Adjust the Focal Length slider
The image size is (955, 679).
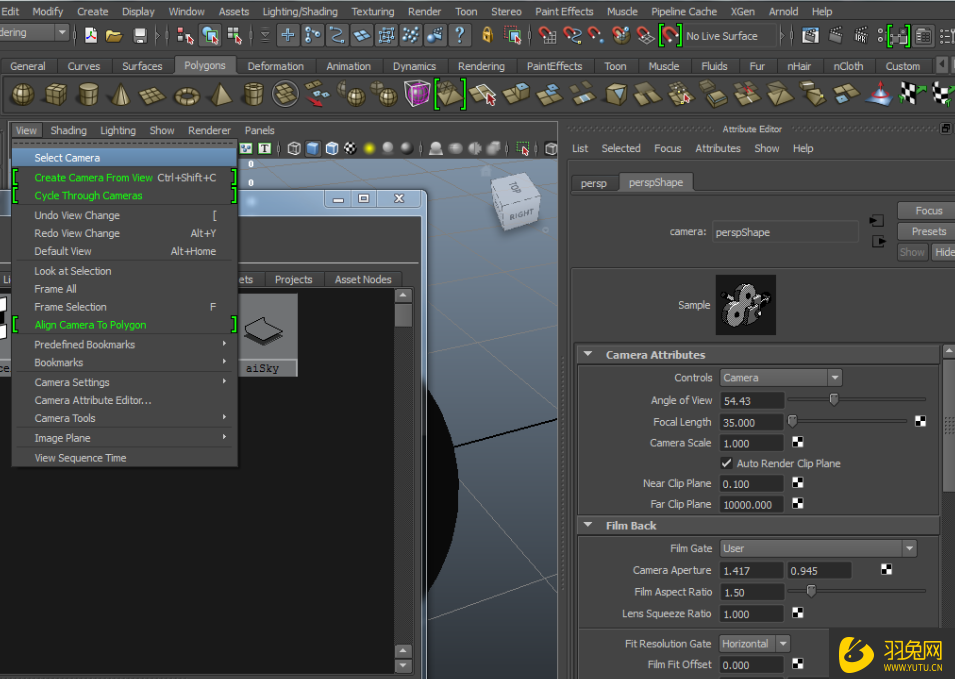pyautogui.click(x=792, y=420)
